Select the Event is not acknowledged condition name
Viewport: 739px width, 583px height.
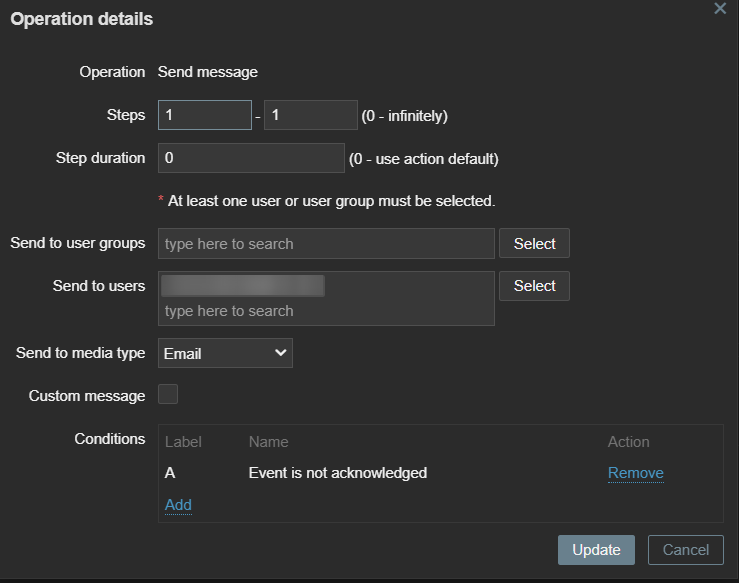pos(337,473)
